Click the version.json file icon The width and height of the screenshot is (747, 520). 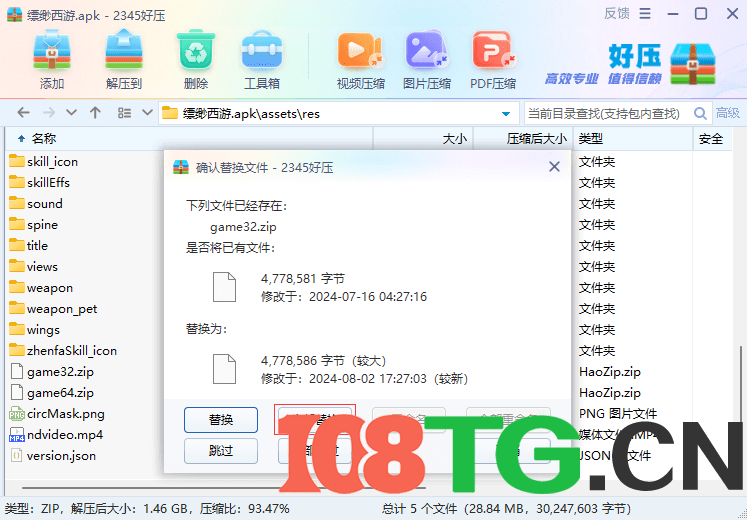(x=17, y=455)
